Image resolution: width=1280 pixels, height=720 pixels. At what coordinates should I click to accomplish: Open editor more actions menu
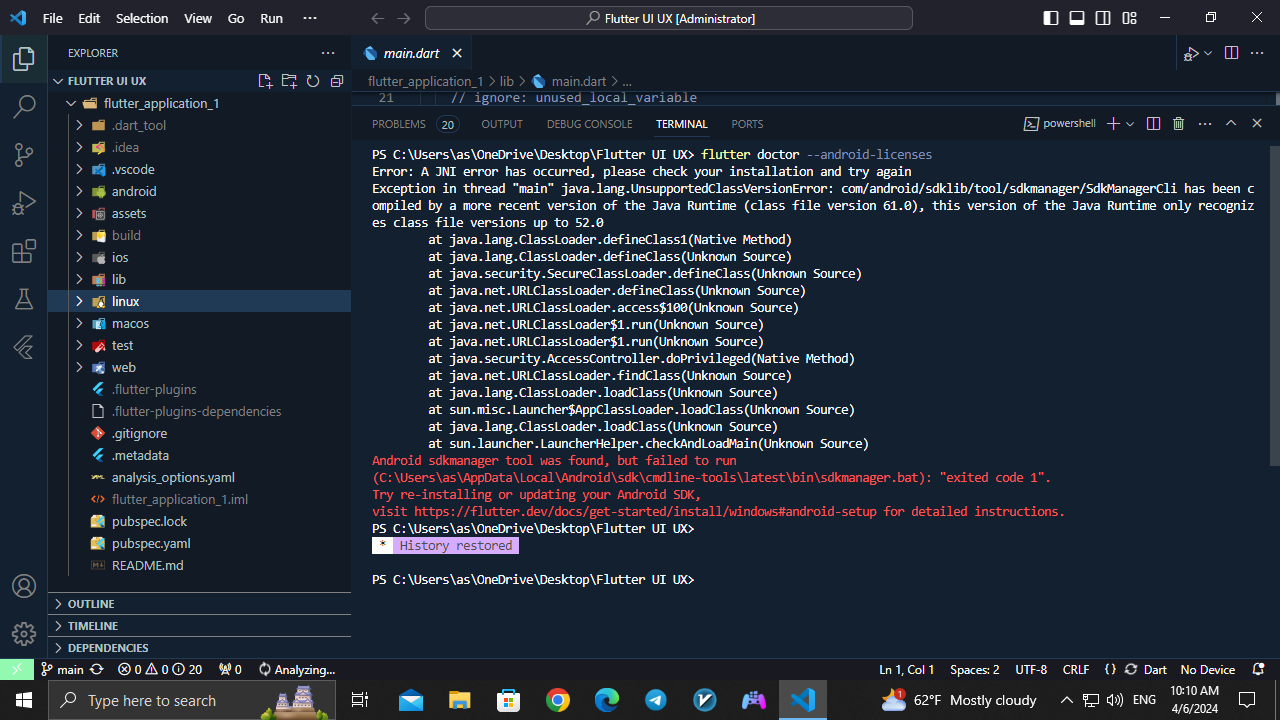[1257, 53]
